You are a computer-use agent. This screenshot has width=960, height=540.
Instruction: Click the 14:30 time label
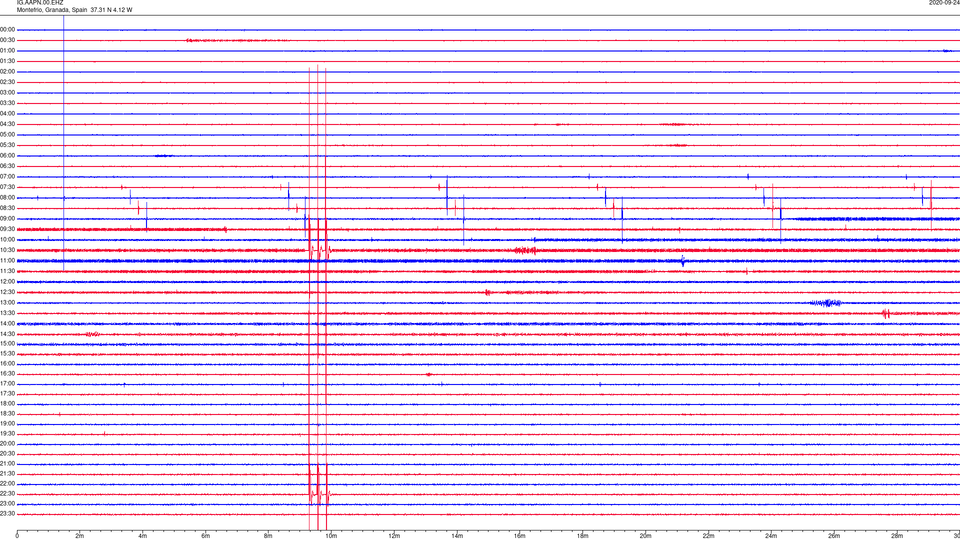click(8, 334)
